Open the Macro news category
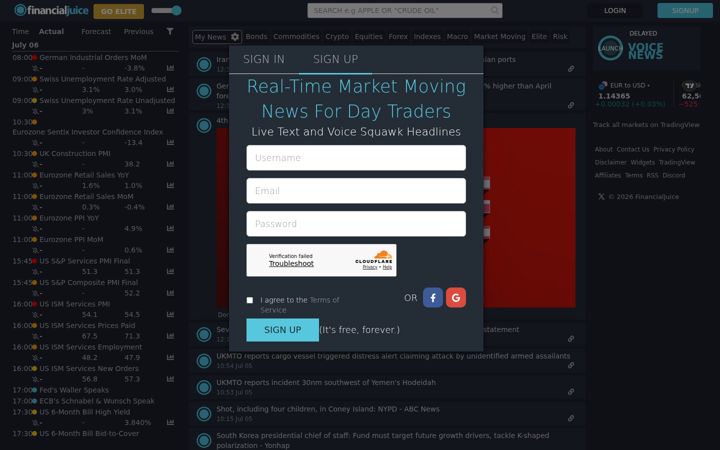Screen dimensions: 720x450 (x=457, y=37)
